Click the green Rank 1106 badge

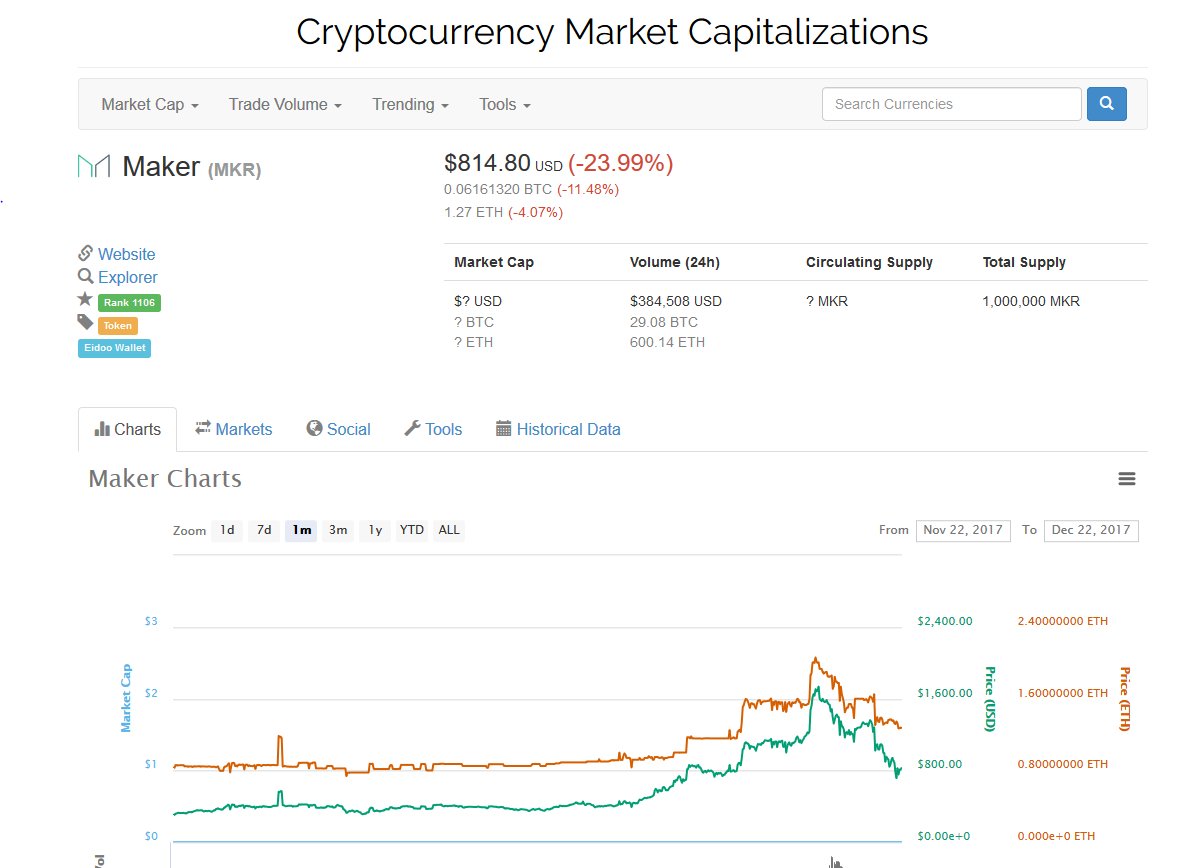(129, 302)
